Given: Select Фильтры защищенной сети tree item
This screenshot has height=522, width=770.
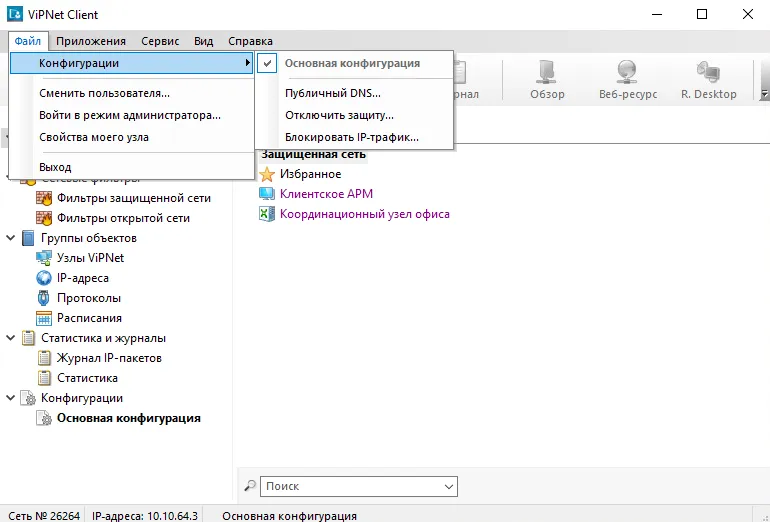Looking at the screenshot, I should coord(134,198).
